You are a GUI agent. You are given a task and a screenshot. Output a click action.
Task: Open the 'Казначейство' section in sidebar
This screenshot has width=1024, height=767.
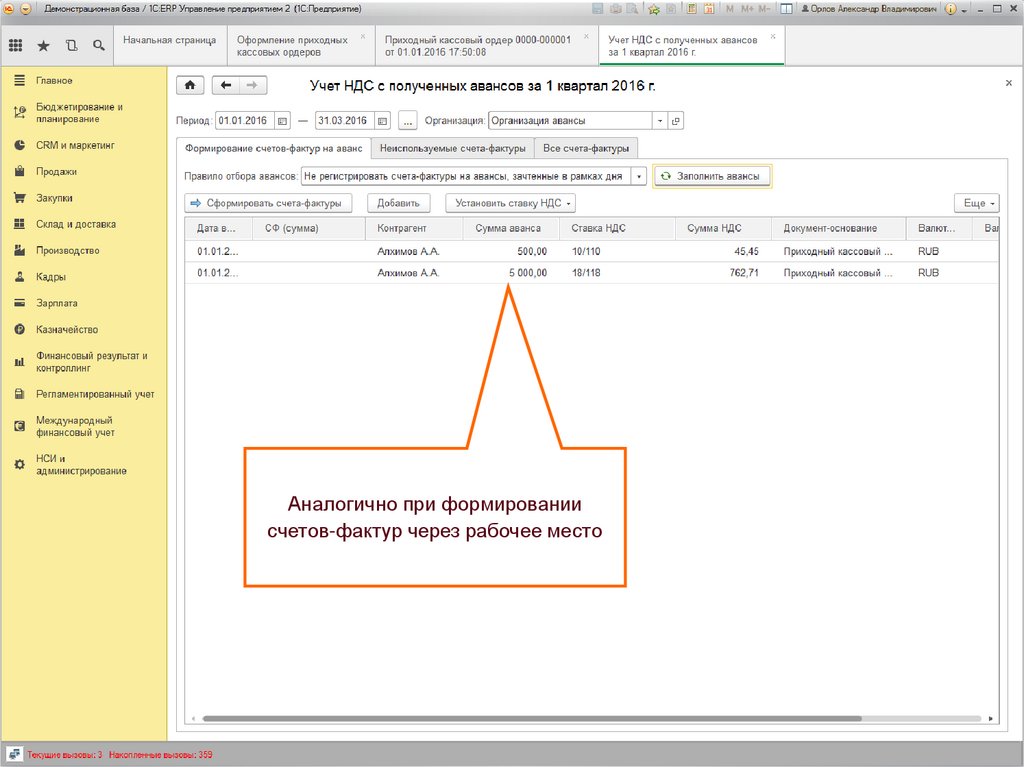tap(67, 329)
